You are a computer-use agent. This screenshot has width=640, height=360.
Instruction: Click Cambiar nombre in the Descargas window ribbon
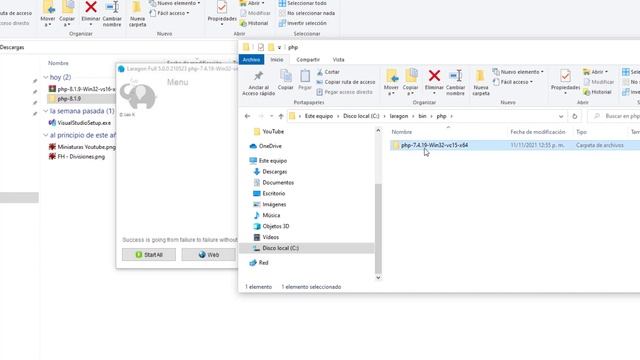point(112,13)
